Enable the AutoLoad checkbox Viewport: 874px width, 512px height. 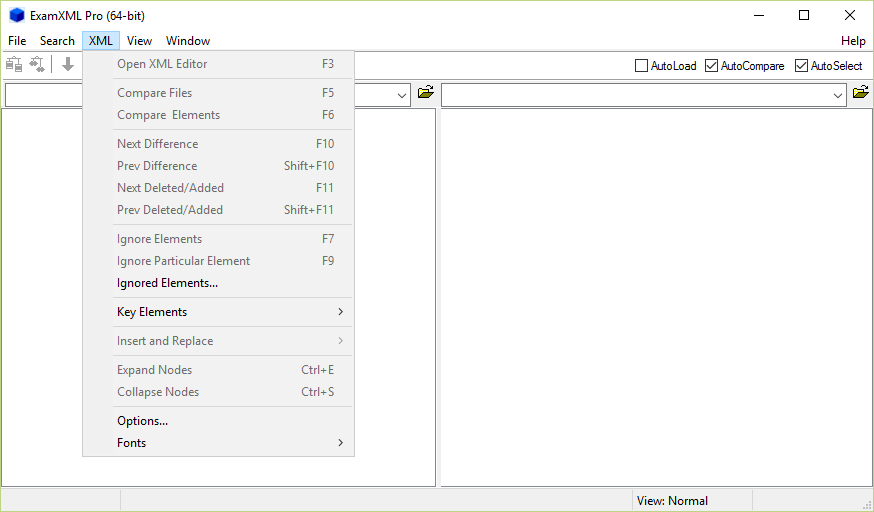666,66
